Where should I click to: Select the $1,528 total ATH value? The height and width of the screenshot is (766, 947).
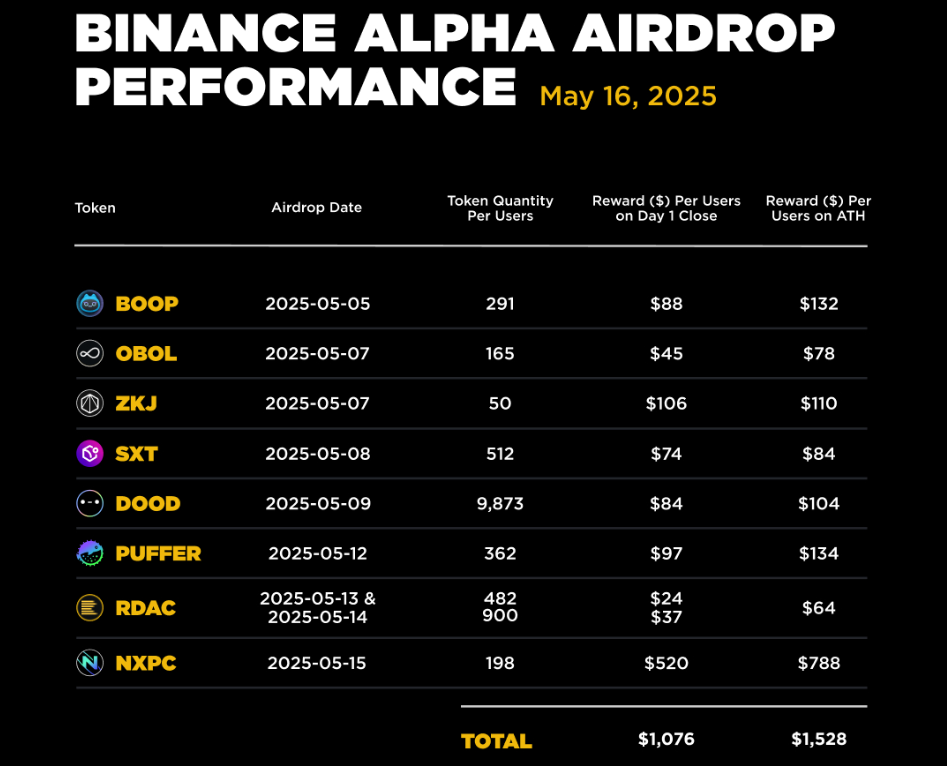[819, 740]
